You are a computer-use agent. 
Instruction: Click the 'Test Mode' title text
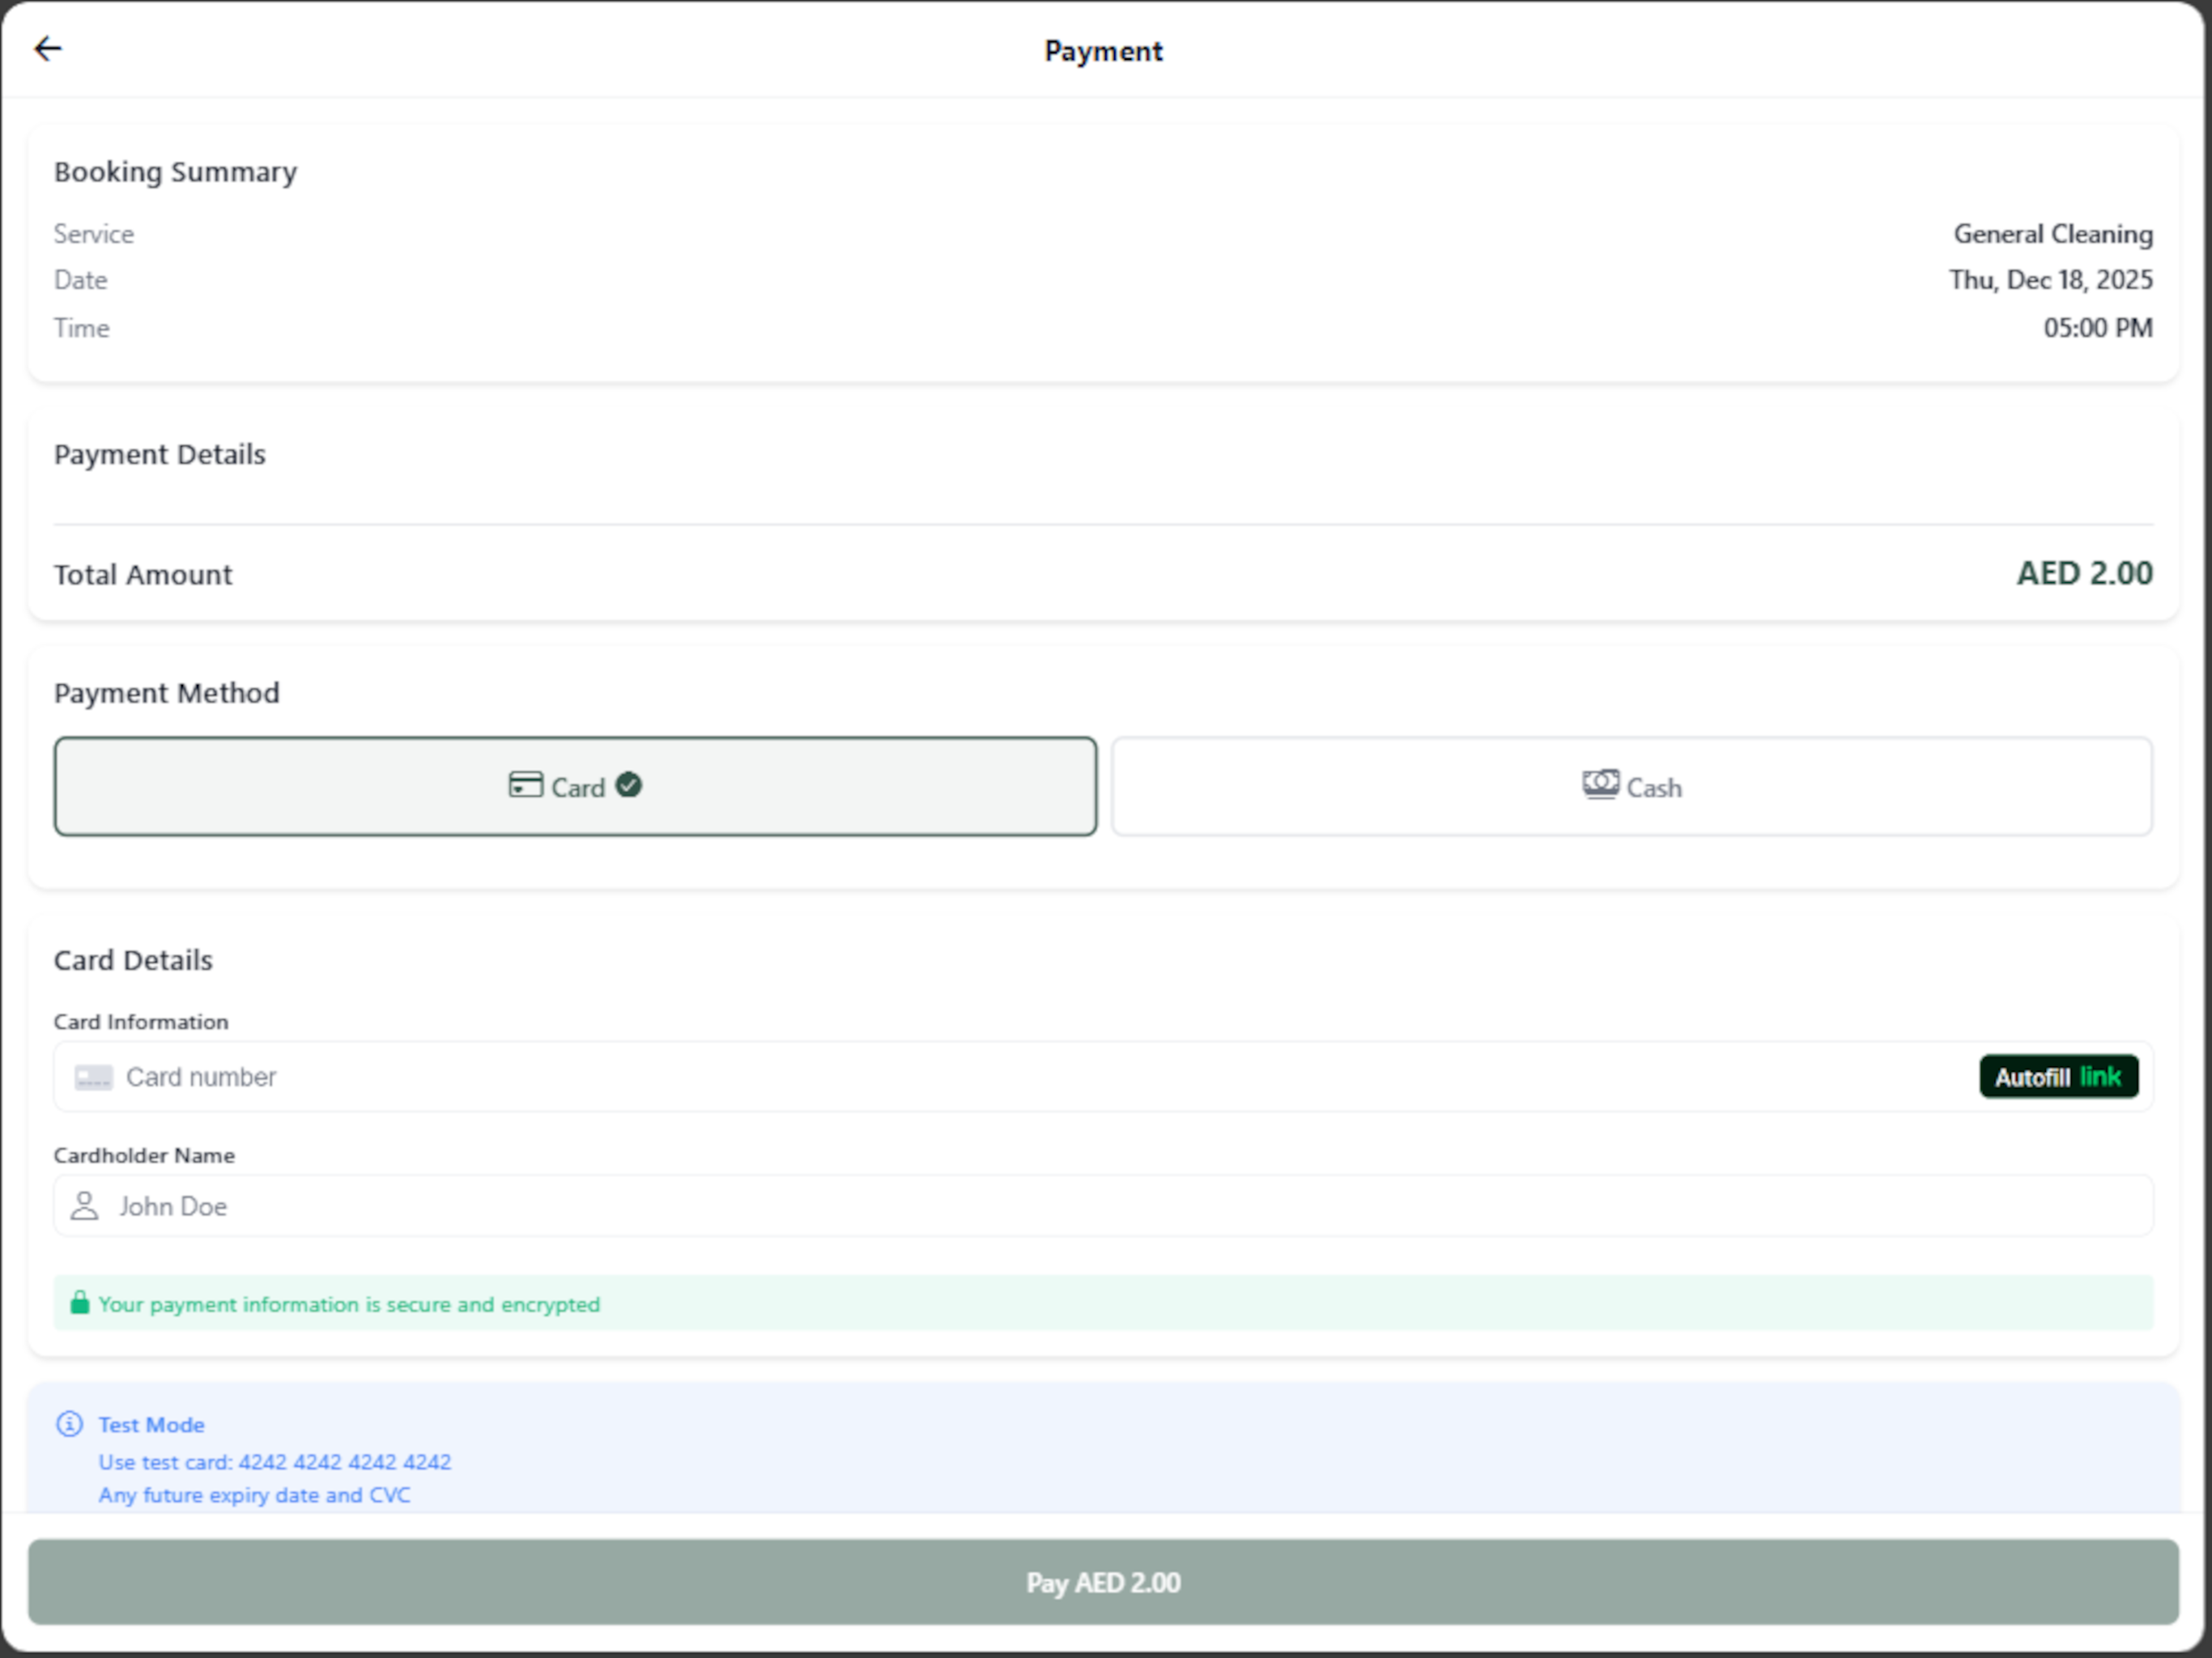coord(151,1424)
